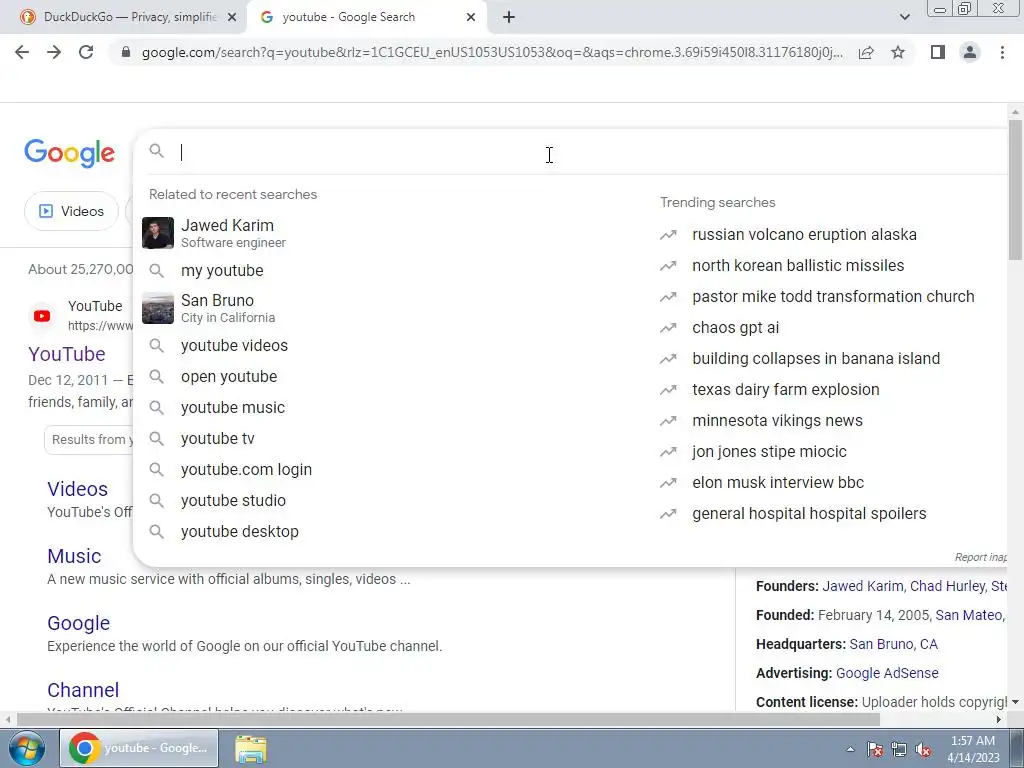Select 'youtube.com login' suggestion
Image resolution: width=1024 pixels, height=768 pixels.
392,470
